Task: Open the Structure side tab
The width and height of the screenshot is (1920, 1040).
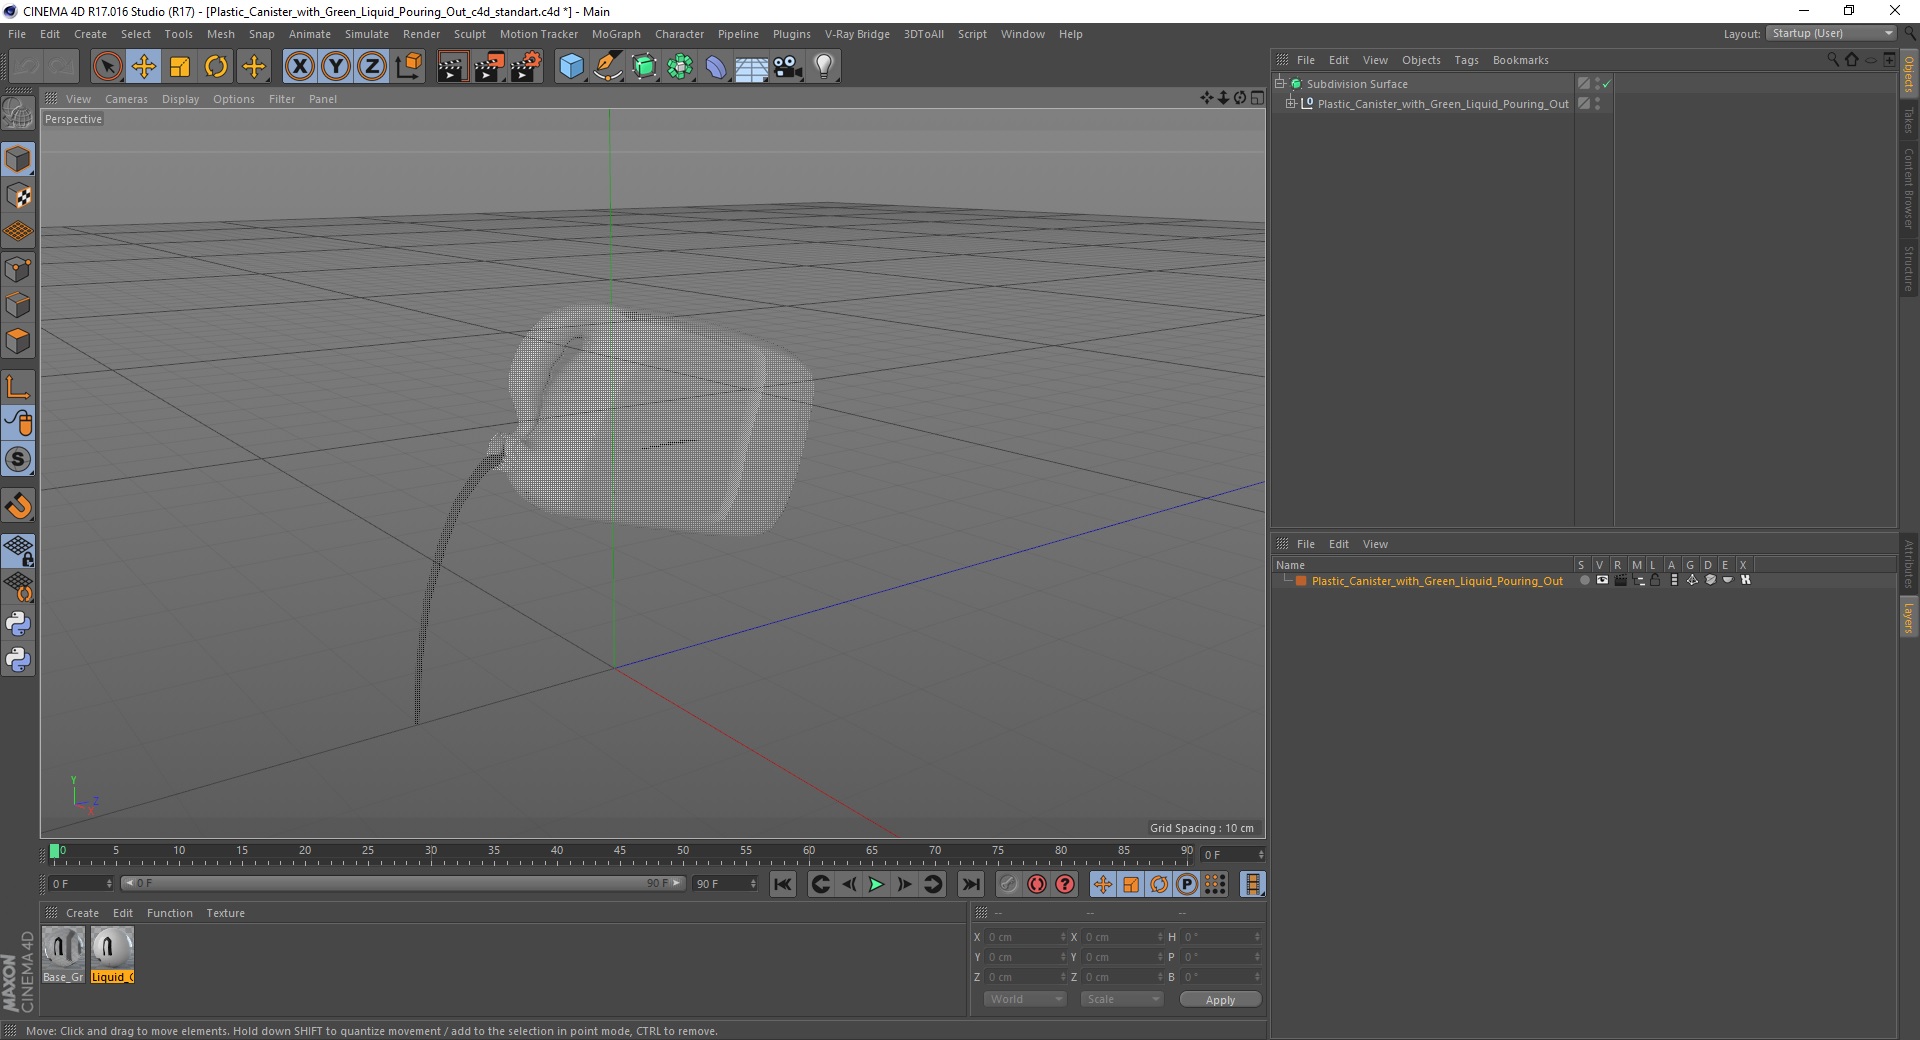Action: [1909, 268]
